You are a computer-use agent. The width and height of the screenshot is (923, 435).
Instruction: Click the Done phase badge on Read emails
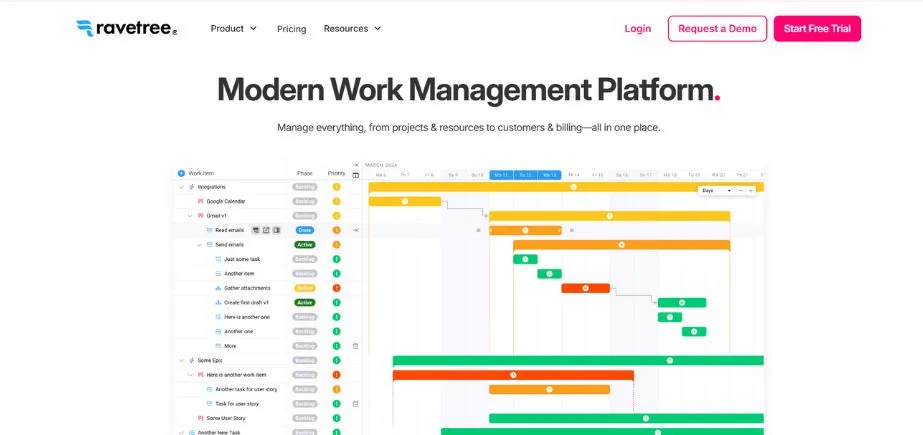(x=305, y=230)
